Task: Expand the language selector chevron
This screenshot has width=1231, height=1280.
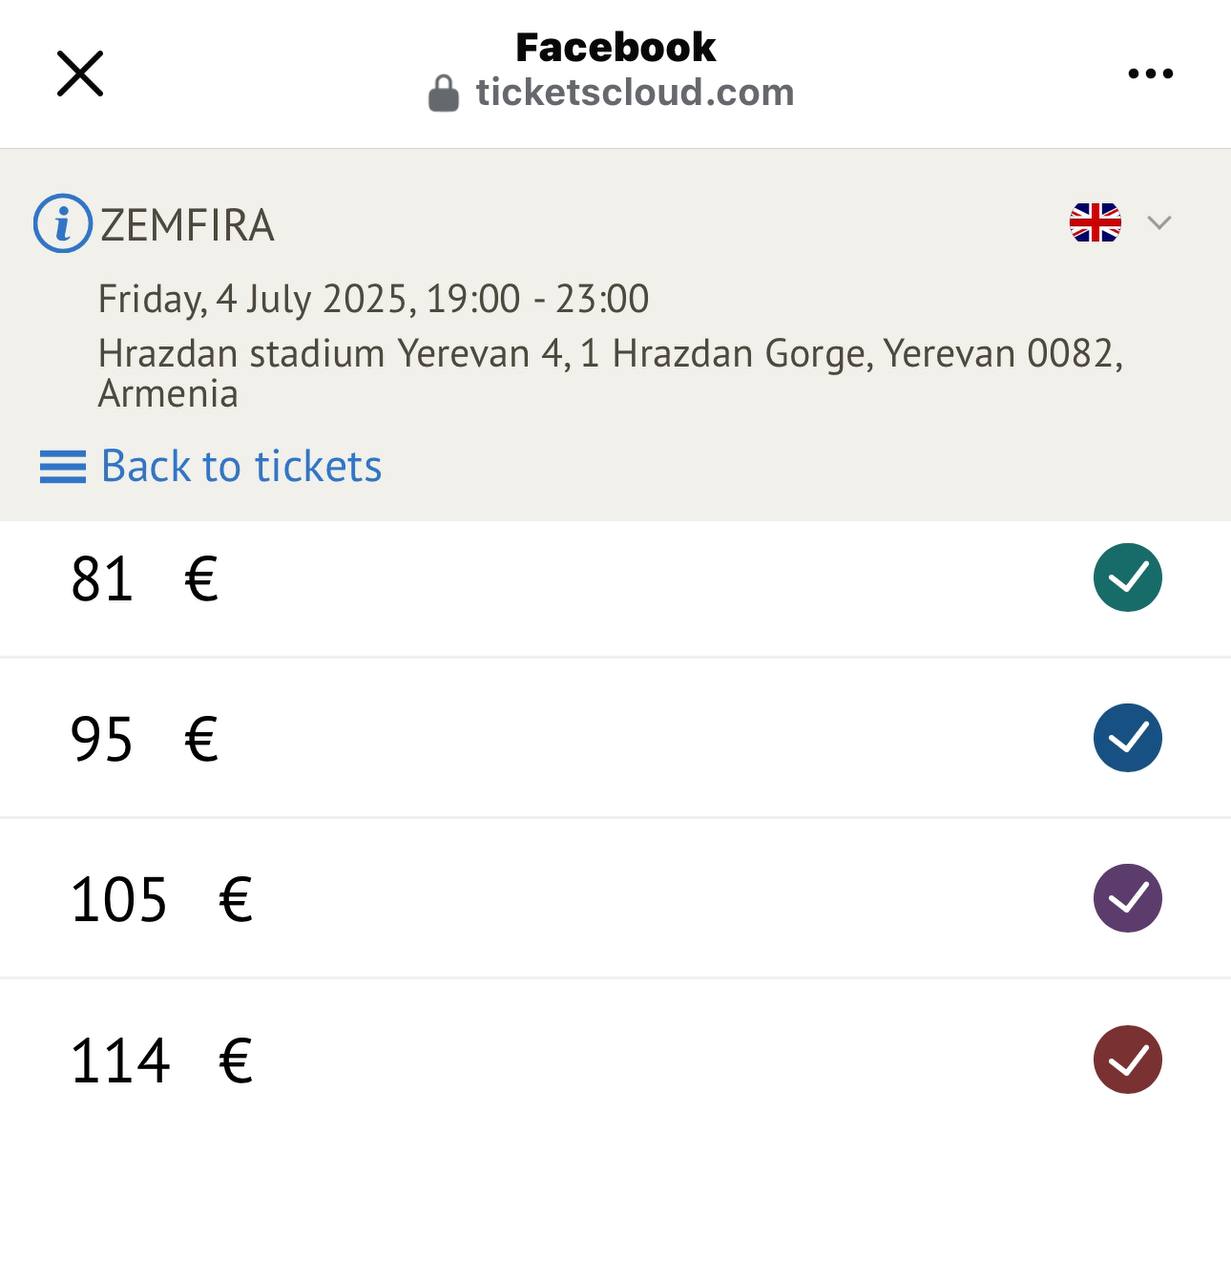Action: tap(1159, 222)
